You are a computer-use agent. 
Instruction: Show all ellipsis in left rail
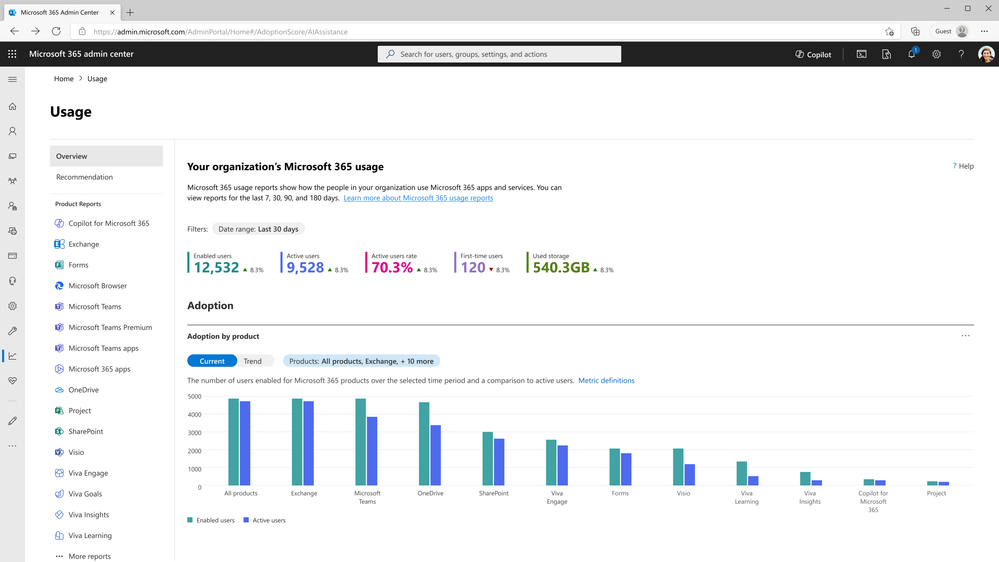[x=12, y=446]
